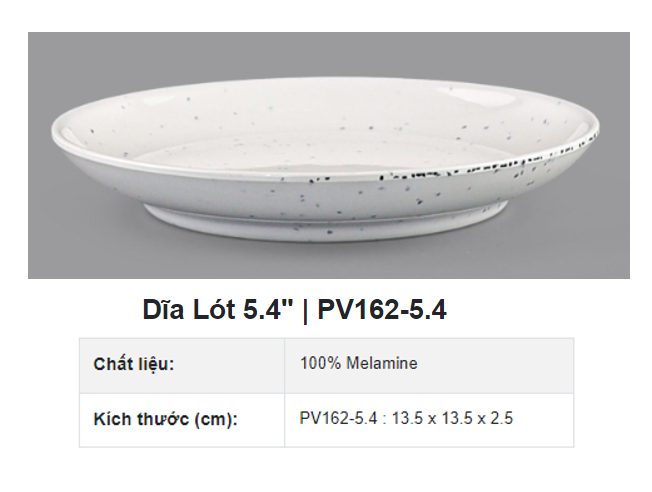Click "PV162-5.4" inside the dimensions cell
The image size is (652, 492).
[334, 419]
